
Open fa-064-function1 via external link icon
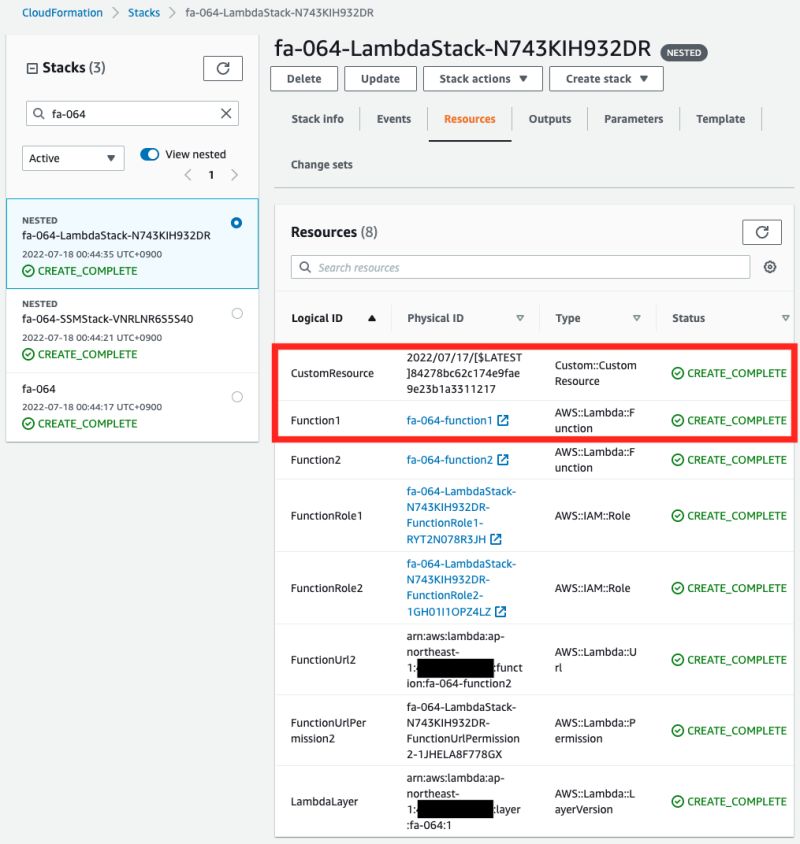pyautogui.click(x=502, y=420)
